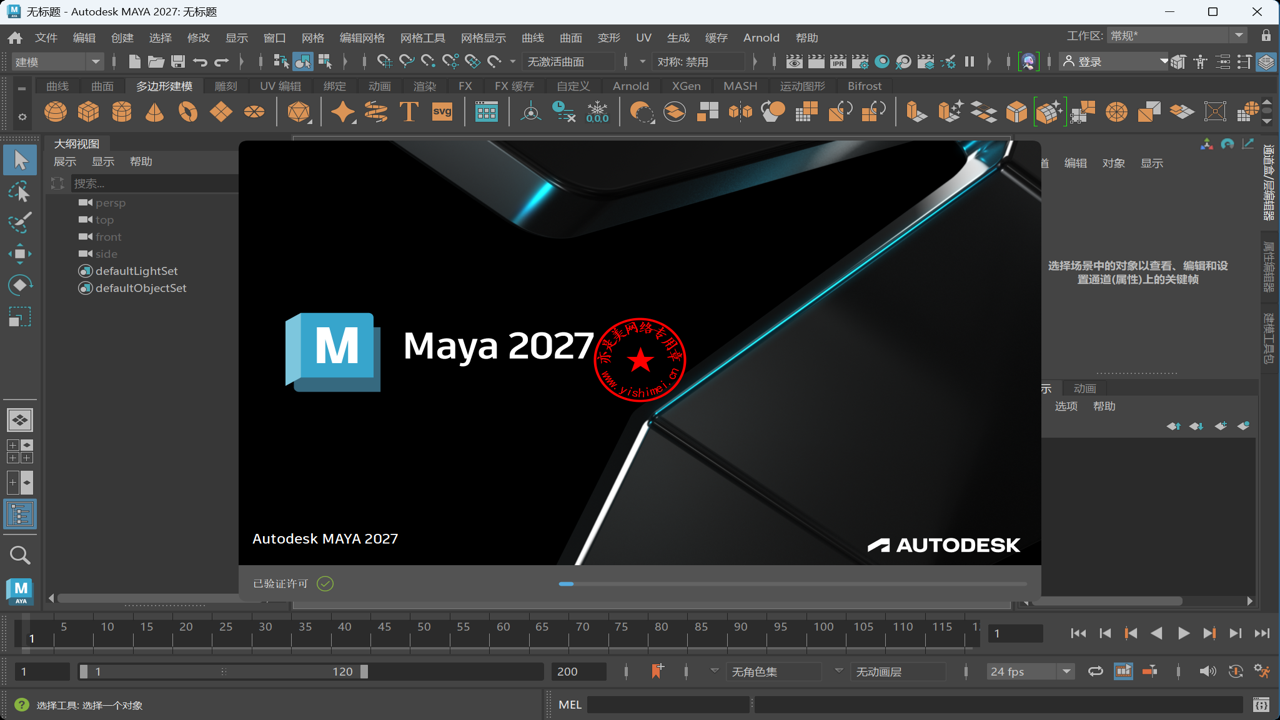1280x720 pixels.
Task: Import SVG via the shelf svg icon
Action: point(442,112)
